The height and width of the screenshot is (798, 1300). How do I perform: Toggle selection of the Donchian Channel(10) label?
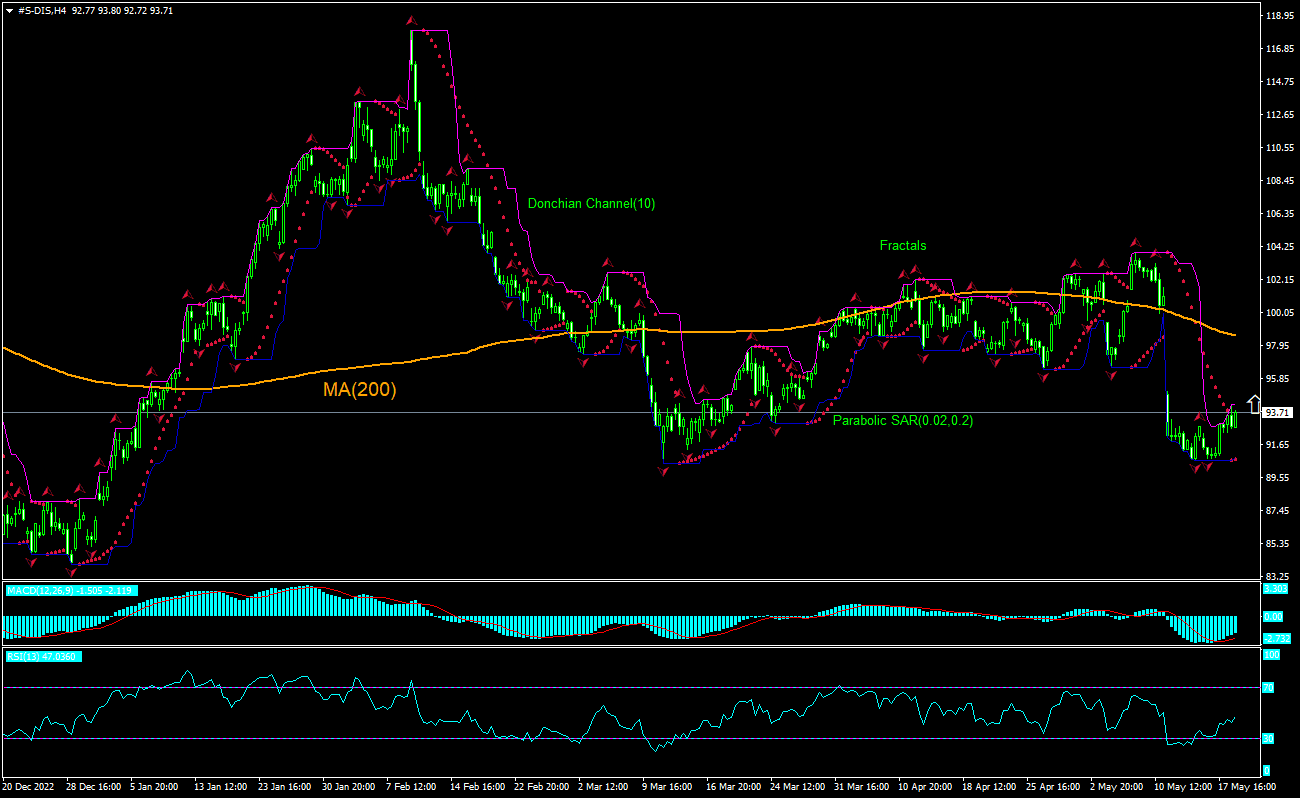(x=591, y=203)
